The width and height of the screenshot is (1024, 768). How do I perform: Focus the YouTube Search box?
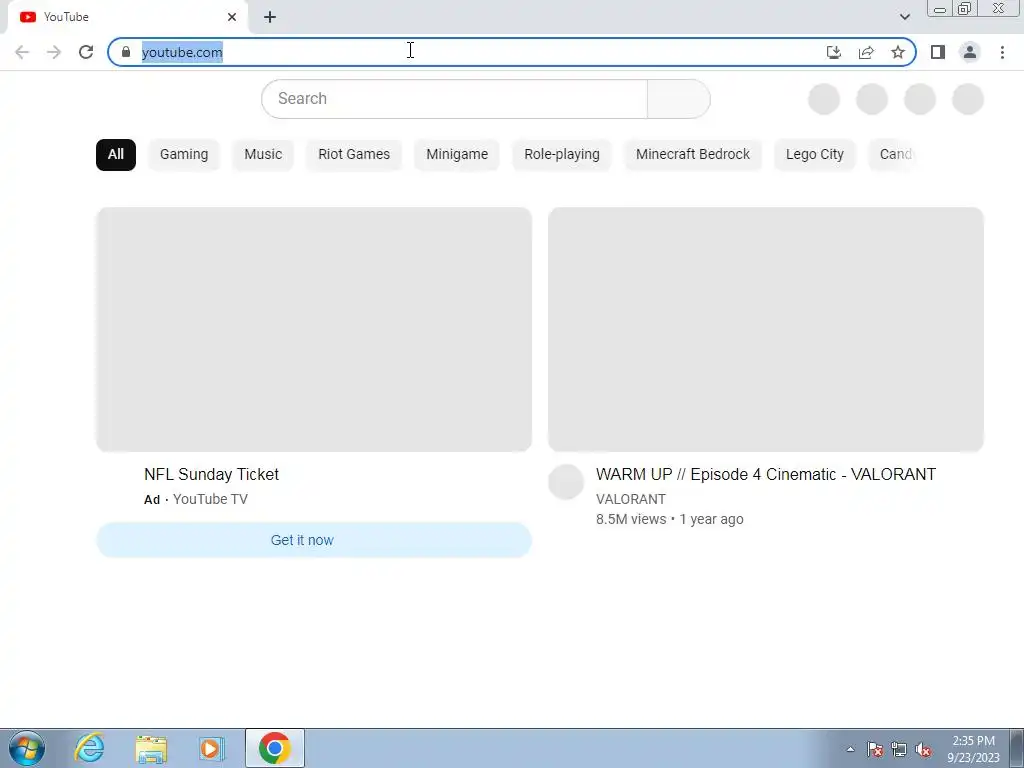point(455,99)
